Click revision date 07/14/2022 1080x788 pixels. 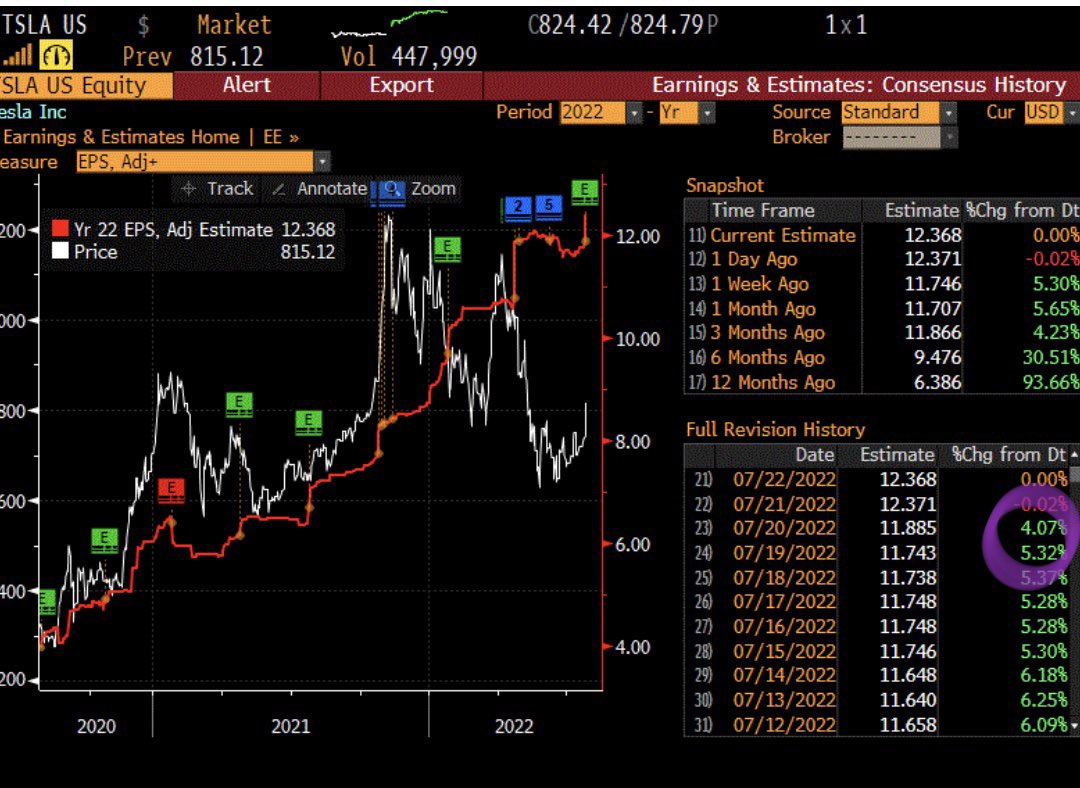(x=785, y=676)
